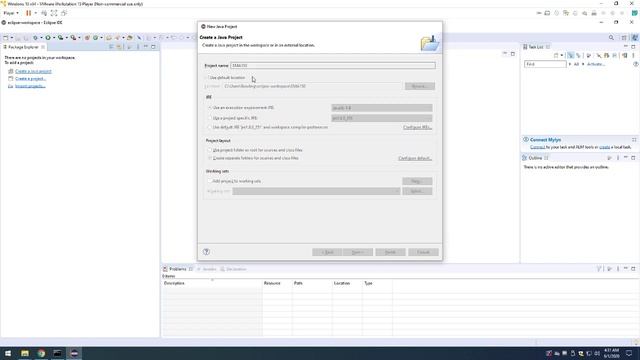Click the Problems view filter icon
Image resolution: width=640 pixels, height=360 pixels.
click(599, 269)
